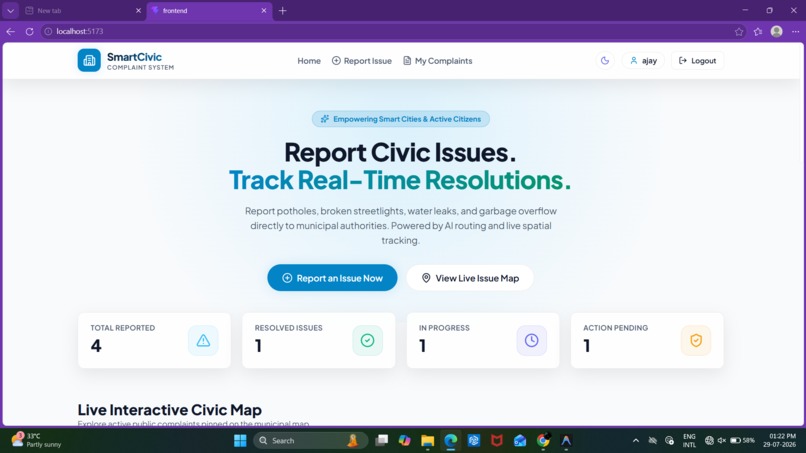Close the frontend browser tab
Image resolution: width=806 pixels, height=453 pixels.
[x=264, y=10]
